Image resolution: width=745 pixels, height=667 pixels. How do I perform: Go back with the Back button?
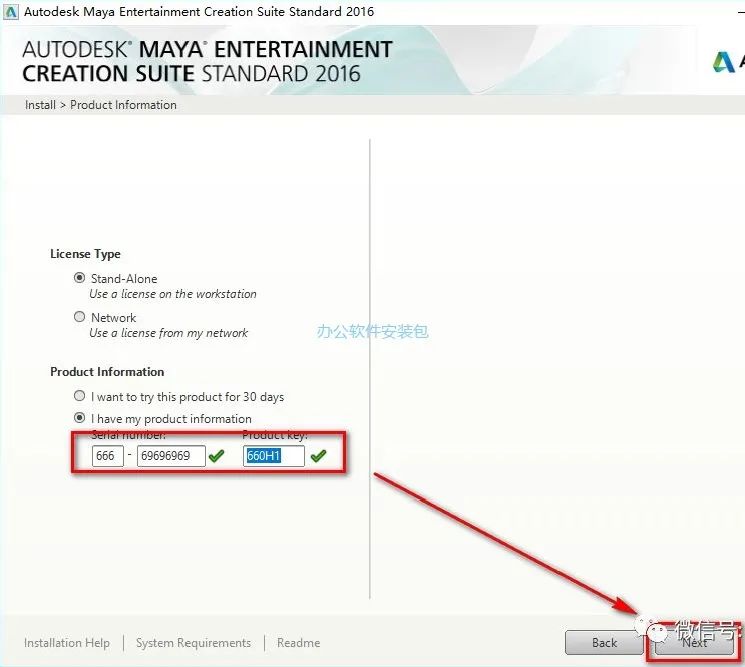coord(604,642)
